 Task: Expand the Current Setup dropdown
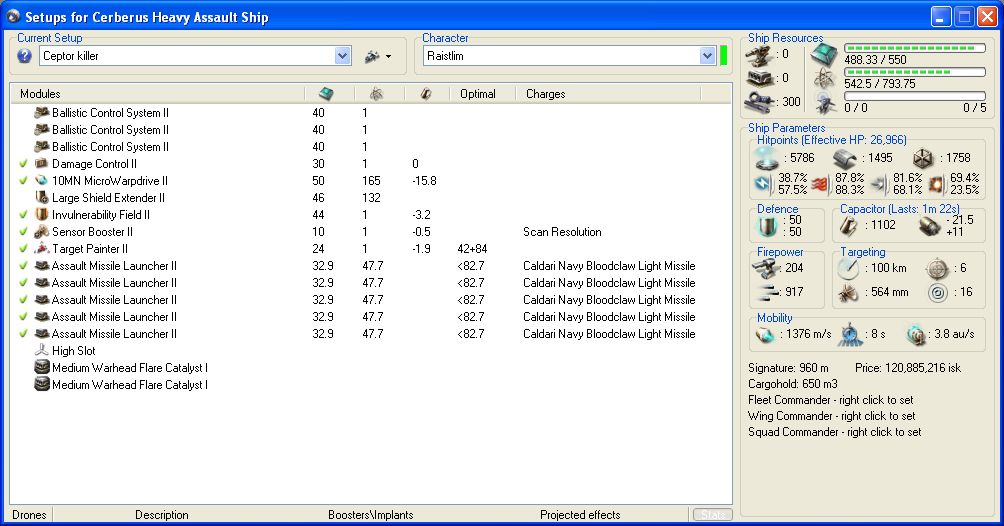pyautogui.click(x=343, y=56)
